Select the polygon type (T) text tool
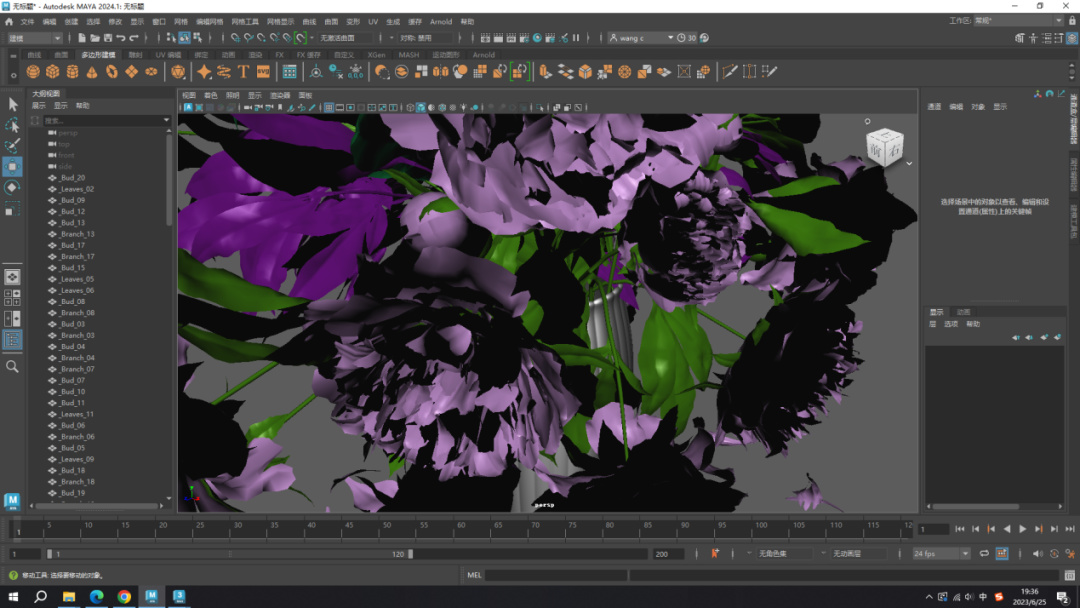 click(243, 72)
